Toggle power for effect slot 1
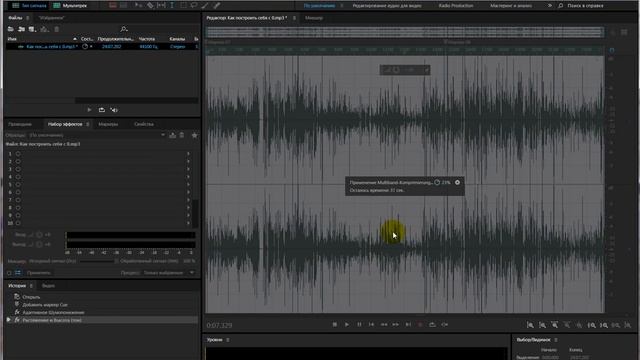 tap(18, 154)
